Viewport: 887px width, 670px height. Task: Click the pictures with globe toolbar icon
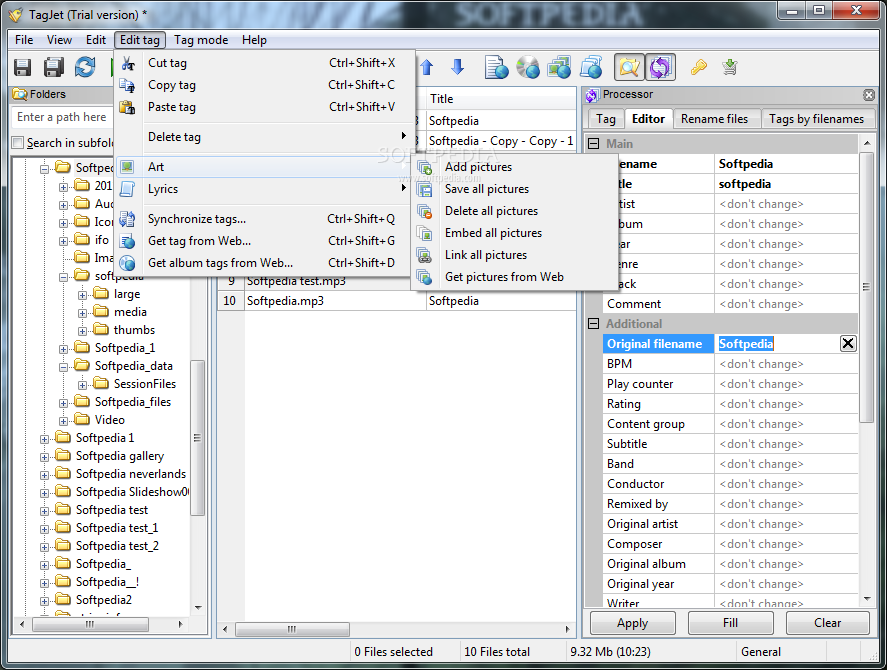(559, 67)
